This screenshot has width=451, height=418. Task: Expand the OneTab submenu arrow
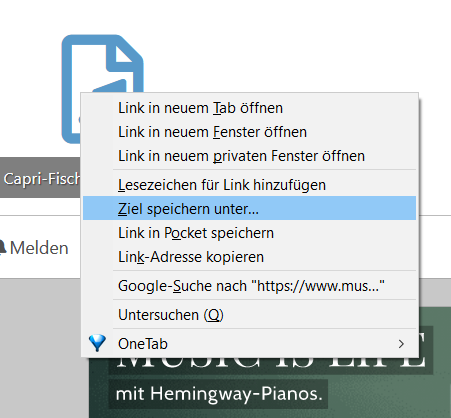coord(401,344)
